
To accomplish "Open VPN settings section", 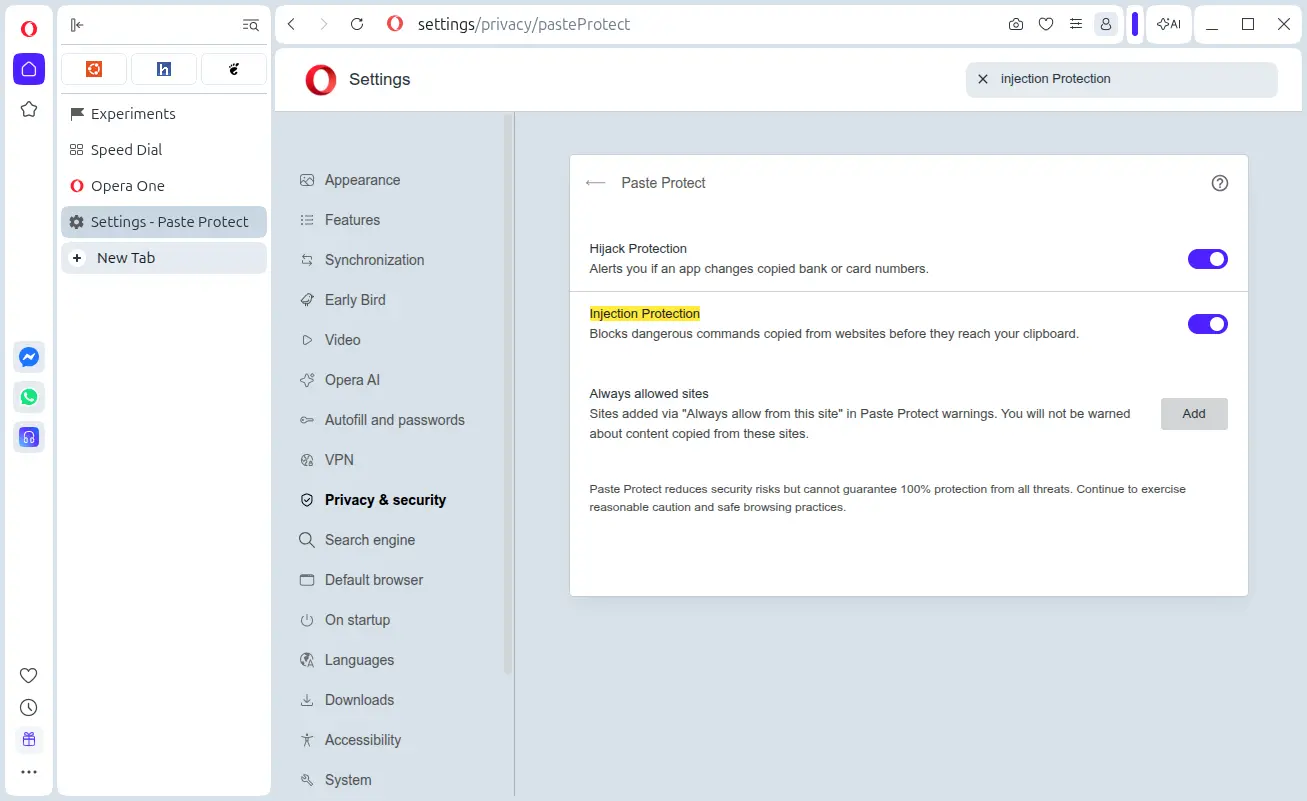I will click(x=327, y=460).
